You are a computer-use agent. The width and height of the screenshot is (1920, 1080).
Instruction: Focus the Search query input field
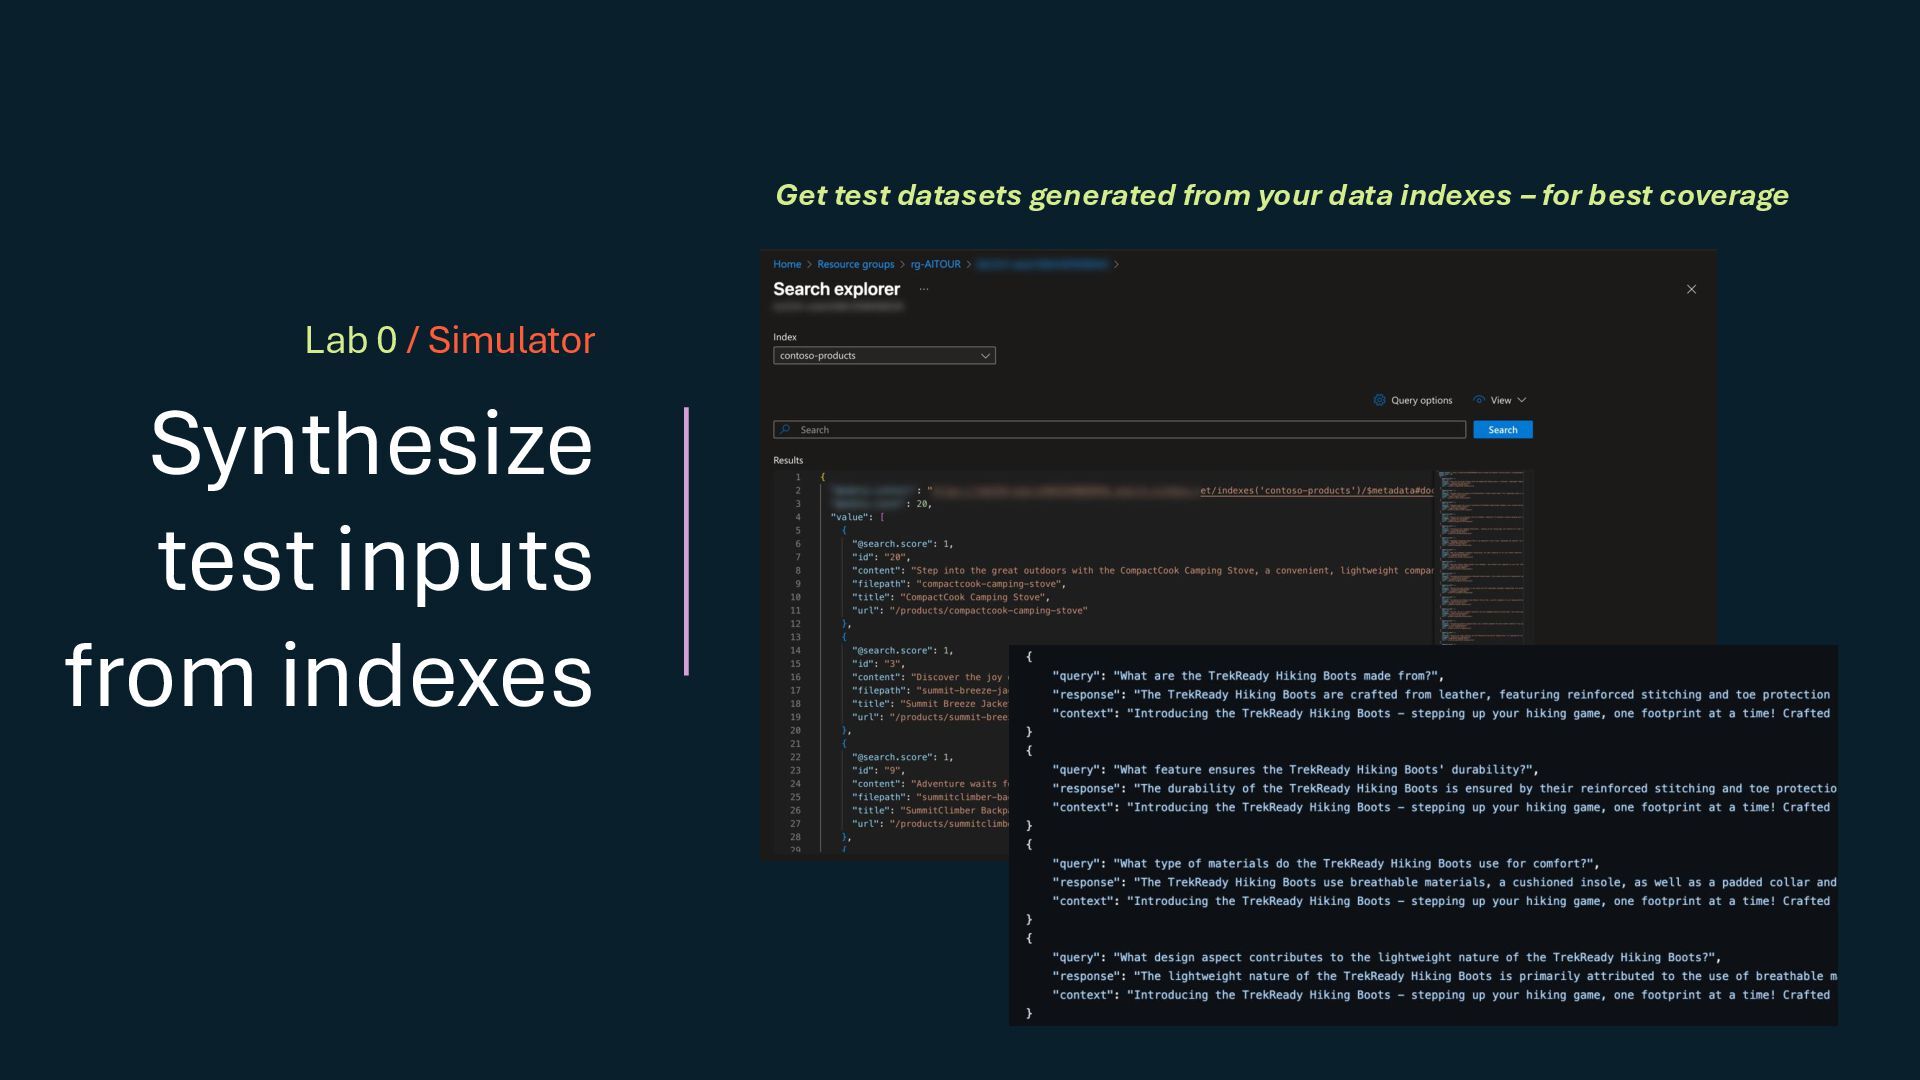point(1120,430)
